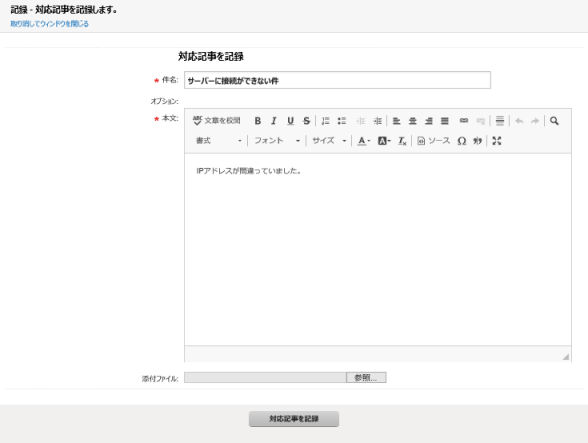Insert special character with omega icon

(462, 141)
